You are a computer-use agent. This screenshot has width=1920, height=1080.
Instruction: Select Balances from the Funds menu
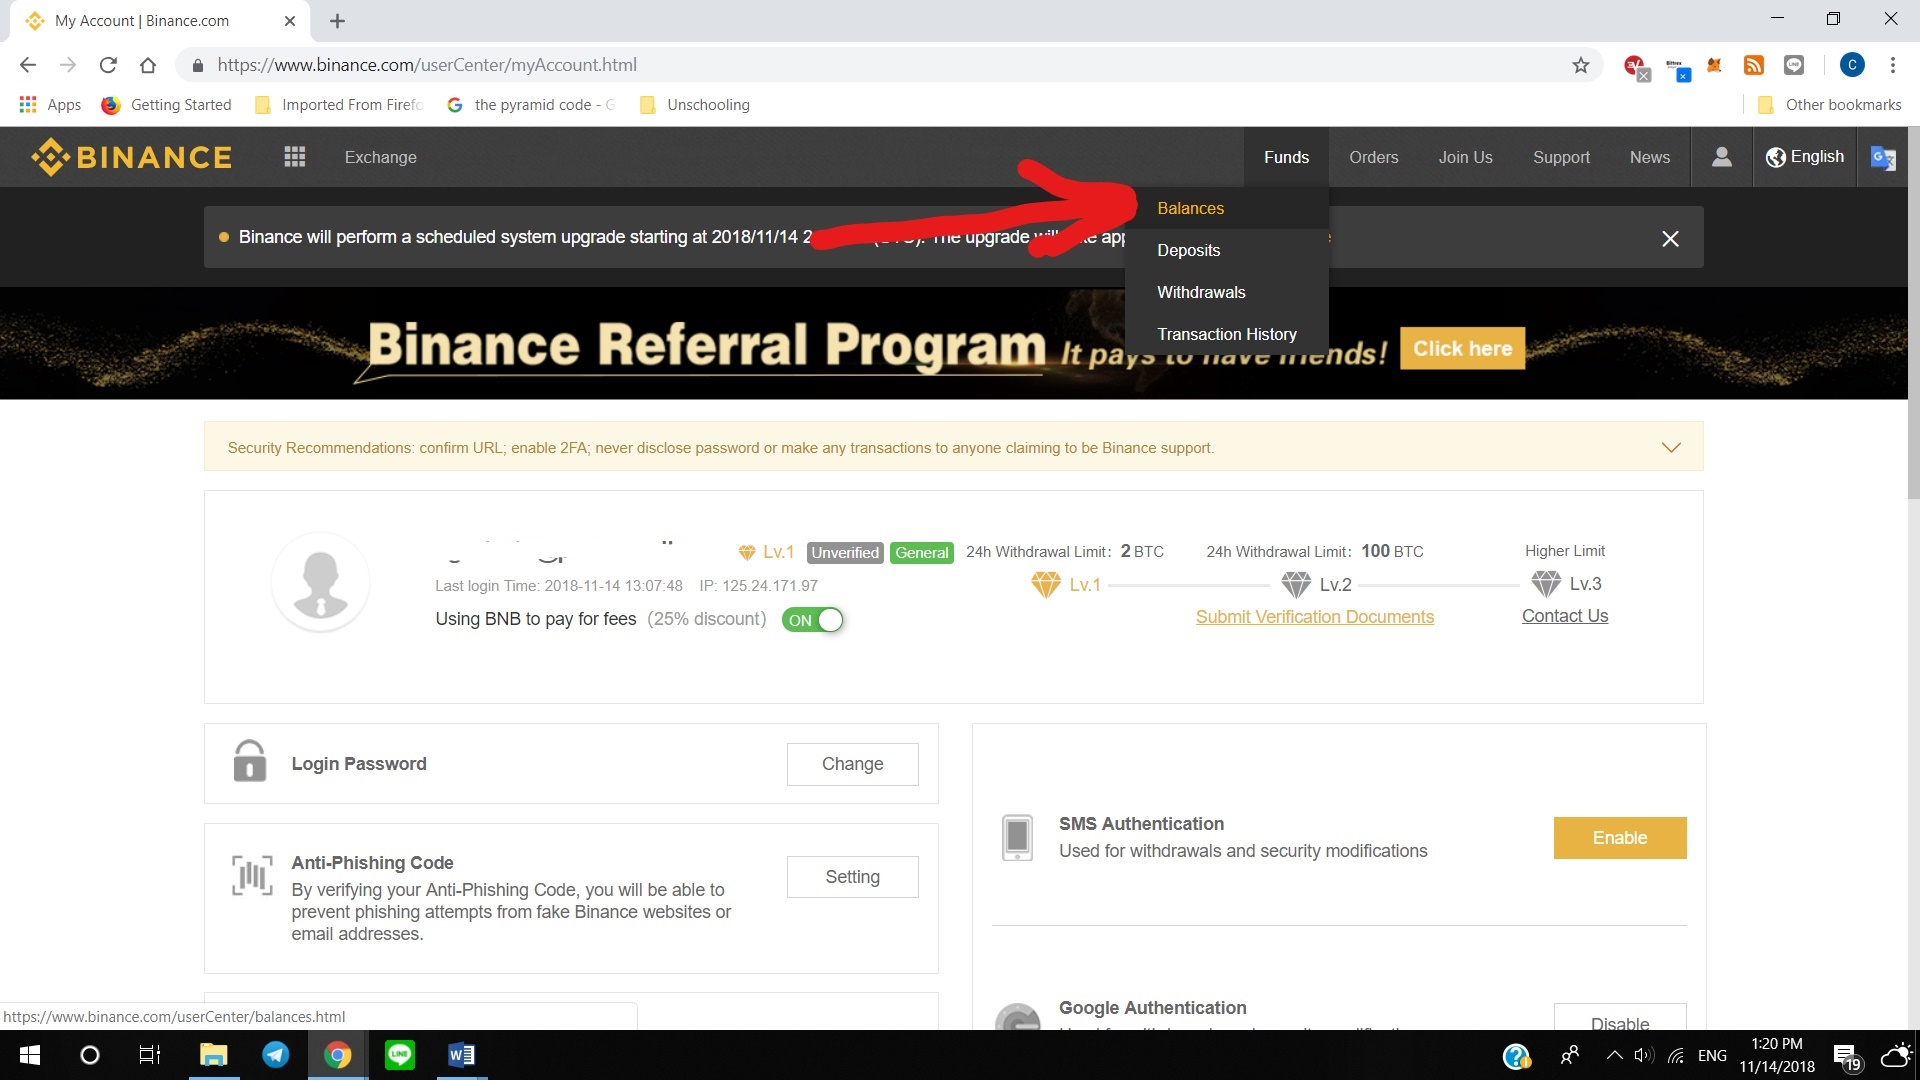pyautogui.click(x=1189, y=208)
